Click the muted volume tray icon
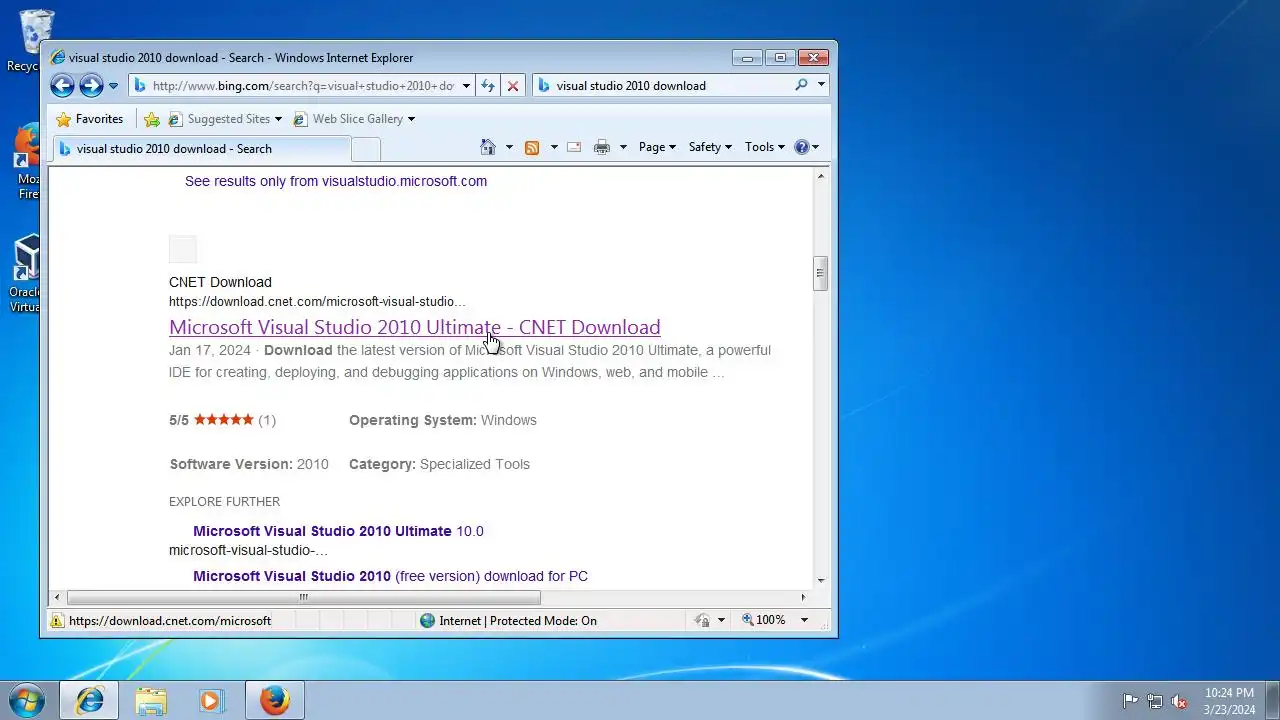Viewport: 1280px width, 720px height. 1180,701
